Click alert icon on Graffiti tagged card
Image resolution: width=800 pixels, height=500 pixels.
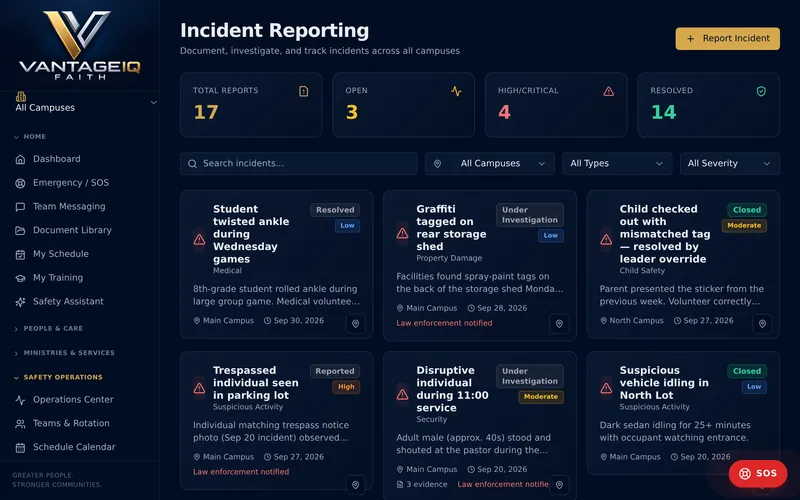click(x=403, y=233)
